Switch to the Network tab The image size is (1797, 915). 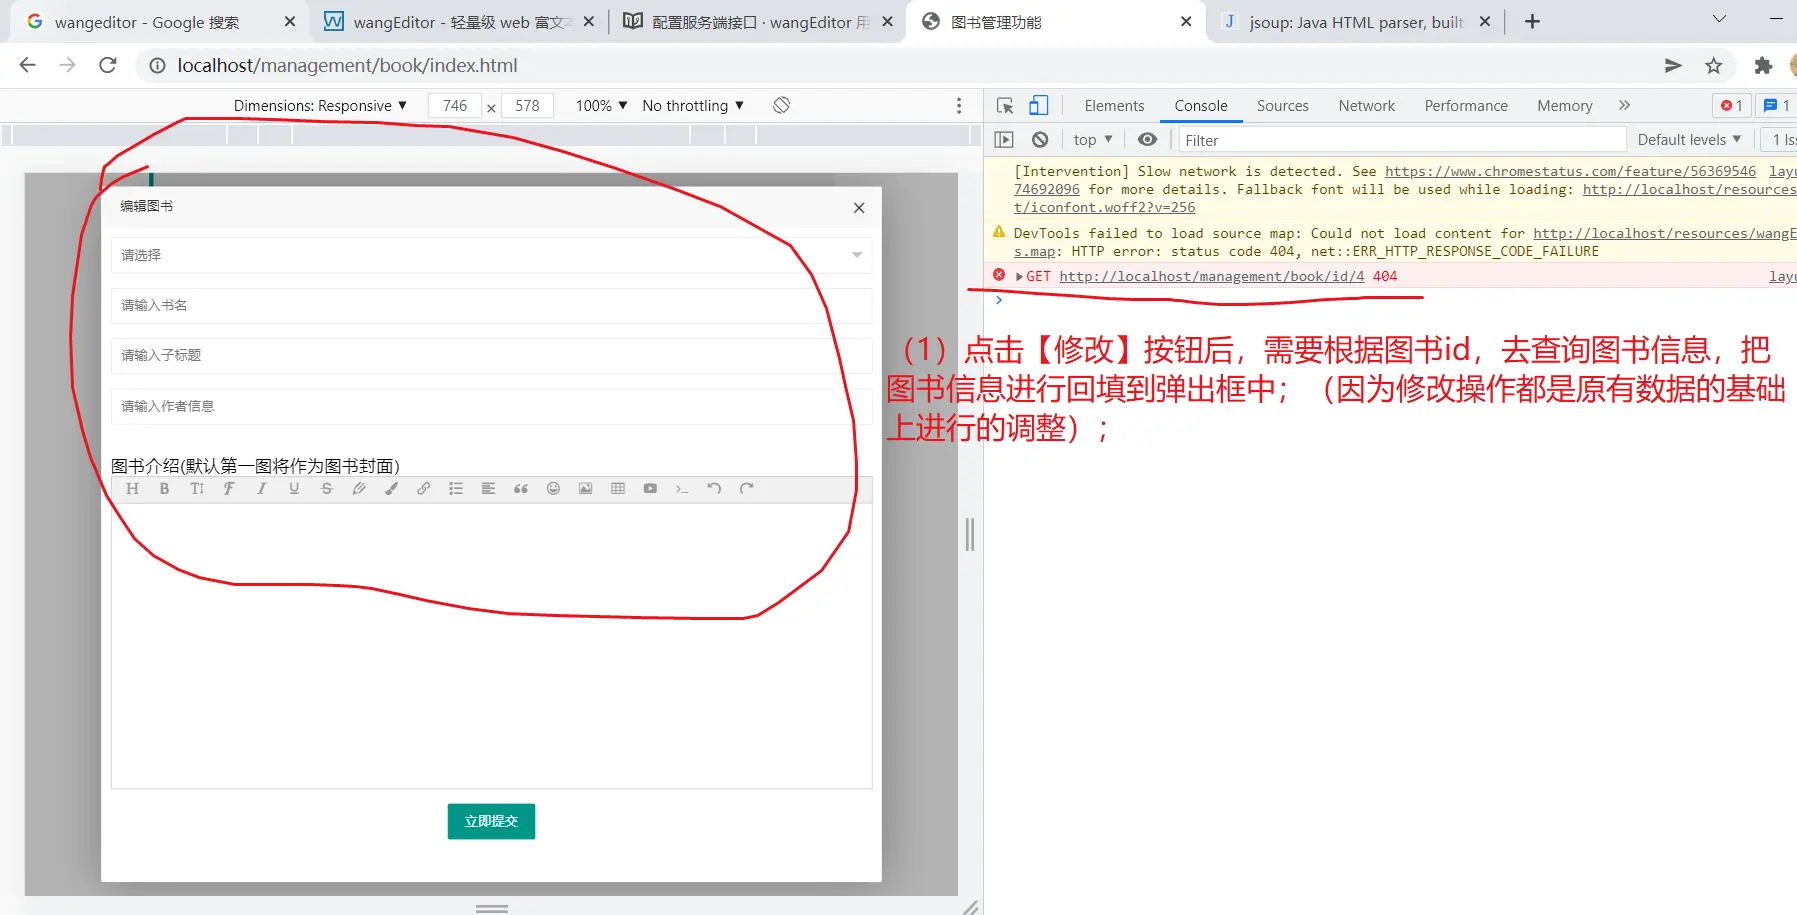(1366, 106)
